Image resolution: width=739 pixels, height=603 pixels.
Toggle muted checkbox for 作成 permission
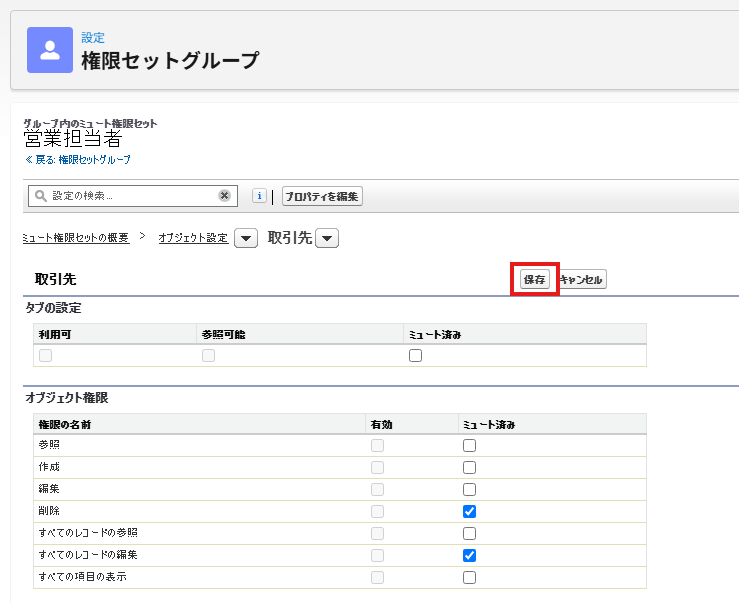[x=469, y=467]
